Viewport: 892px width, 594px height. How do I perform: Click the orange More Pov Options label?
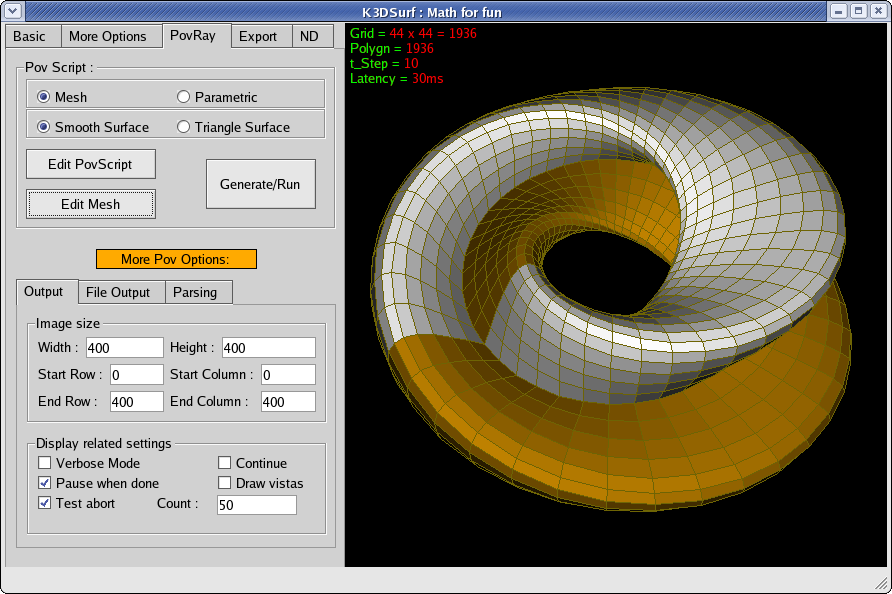coord(176,259)
